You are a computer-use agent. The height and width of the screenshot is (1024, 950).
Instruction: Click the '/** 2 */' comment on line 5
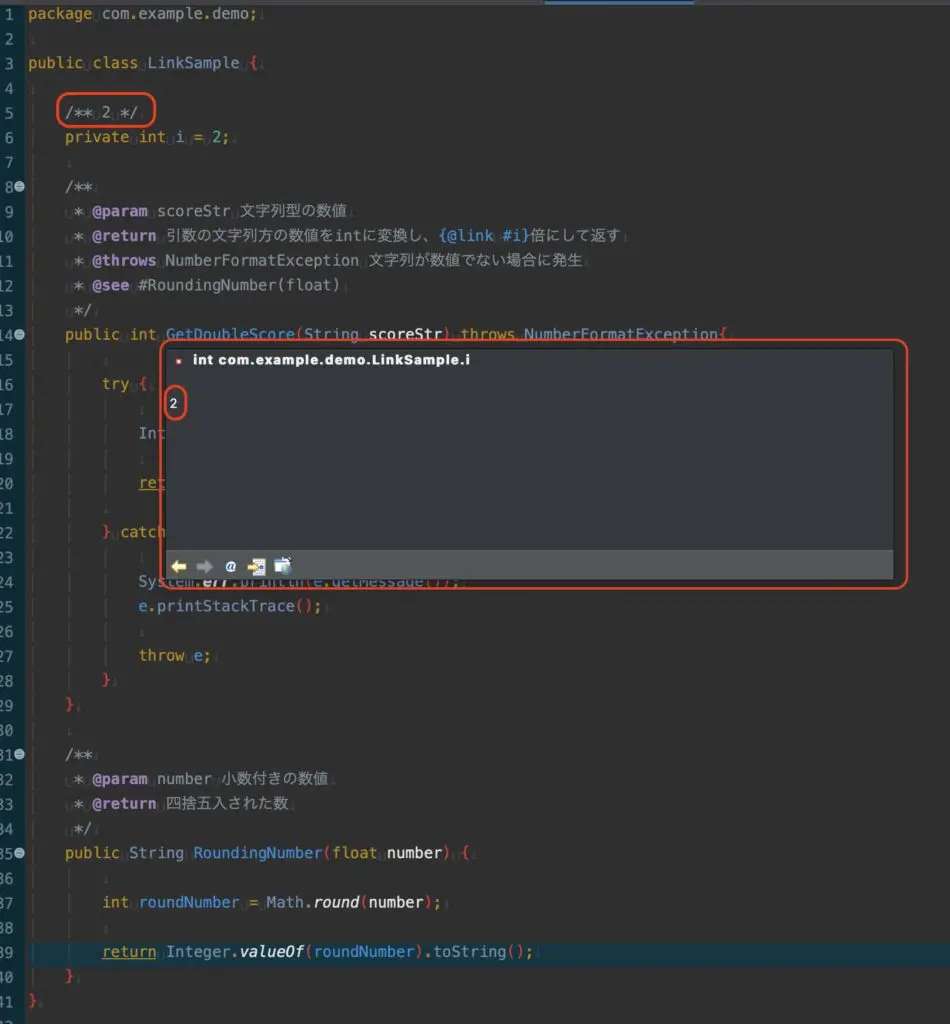point(102,112)
